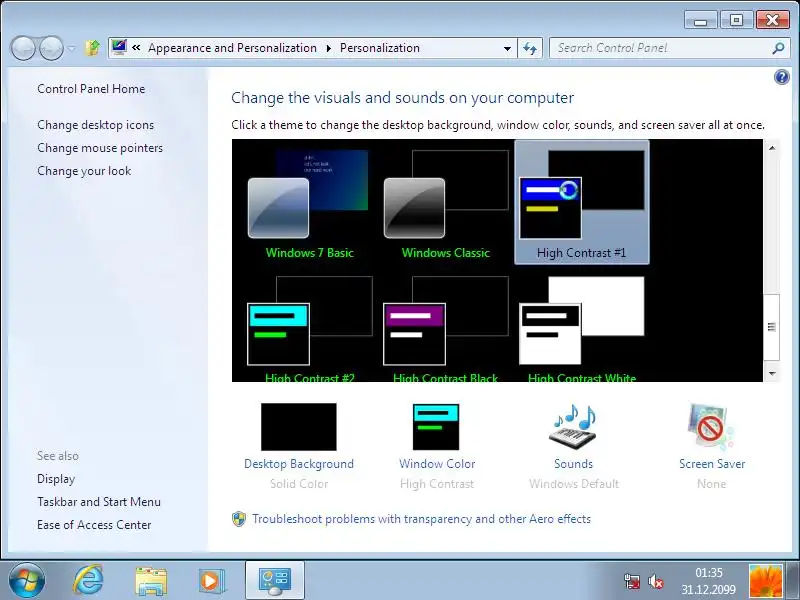The width and height of the screenshot is (800, 600).
Task: Open Desktop Background black preview icon
Action: (x=298, y=427)
